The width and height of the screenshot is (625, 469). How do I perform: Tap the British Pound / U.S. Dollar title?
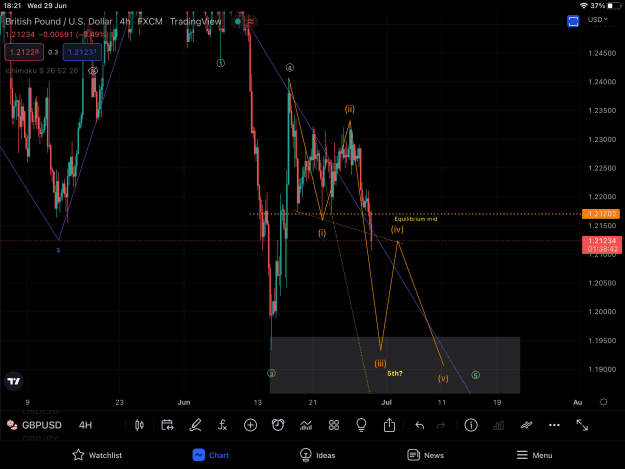tap(59, 22)
